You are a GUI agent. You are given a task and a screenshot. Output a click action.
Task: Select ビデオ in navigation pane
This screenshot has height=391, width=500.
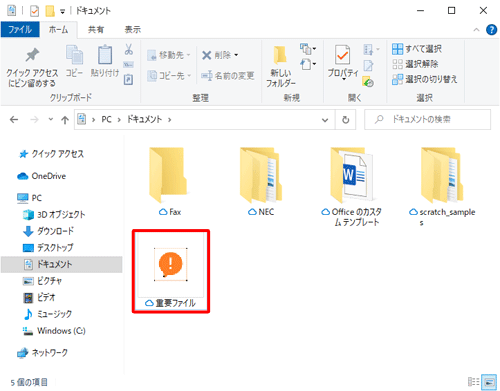pos(39,297)
